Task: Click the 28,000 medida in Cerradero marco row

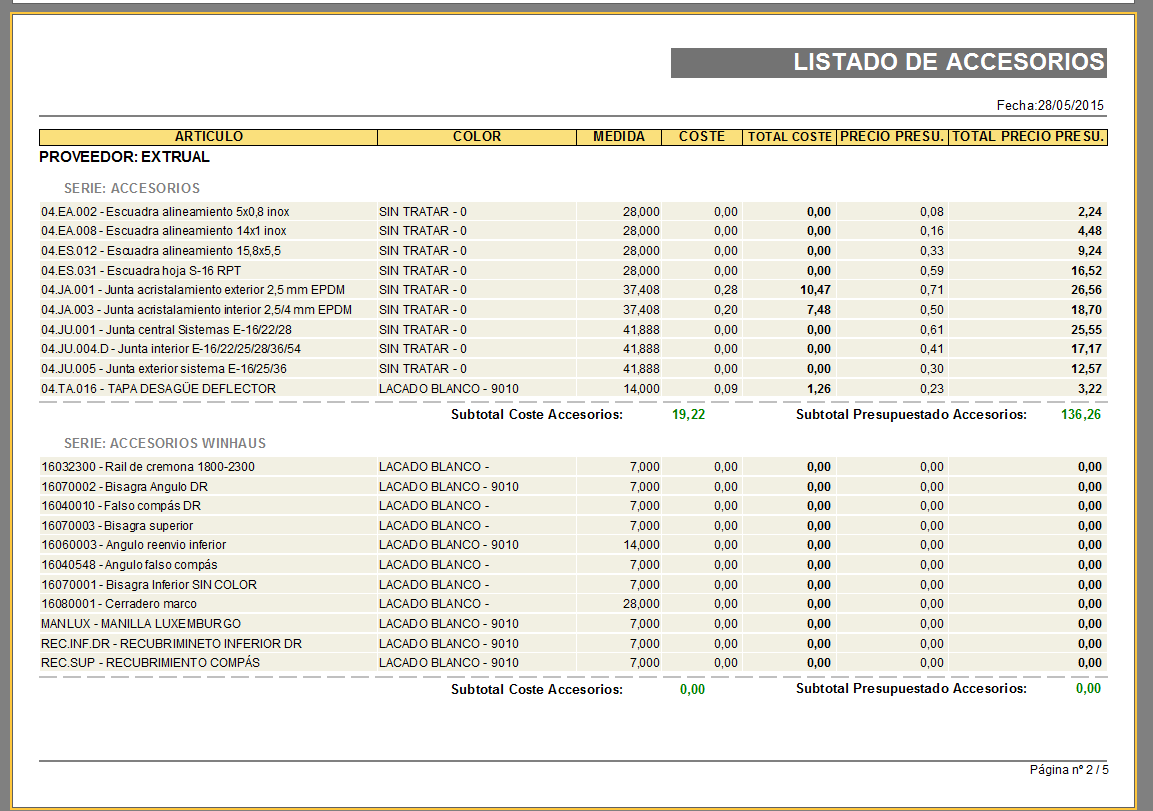Action: tap(641, 604)
